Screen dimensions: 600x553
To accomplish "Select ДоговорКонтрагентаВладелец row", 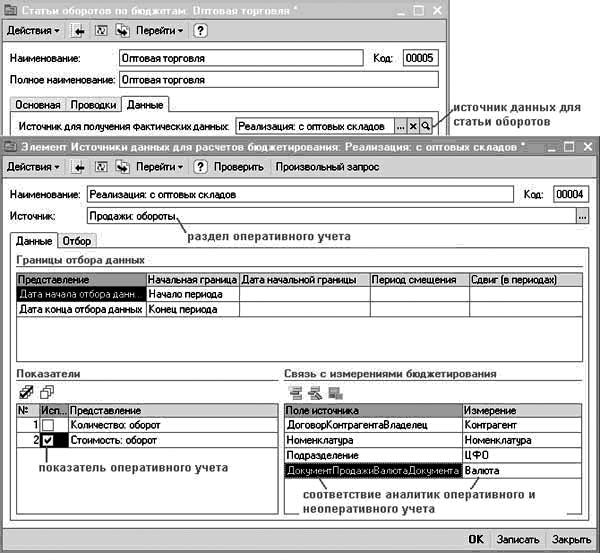I will [x=373, y=425].
